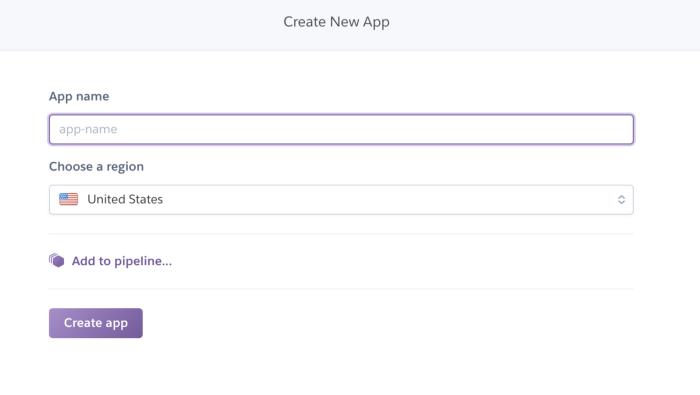Select the United States text in region field
The height and width of the screenshot is (395, 700).
pos(125,200)
